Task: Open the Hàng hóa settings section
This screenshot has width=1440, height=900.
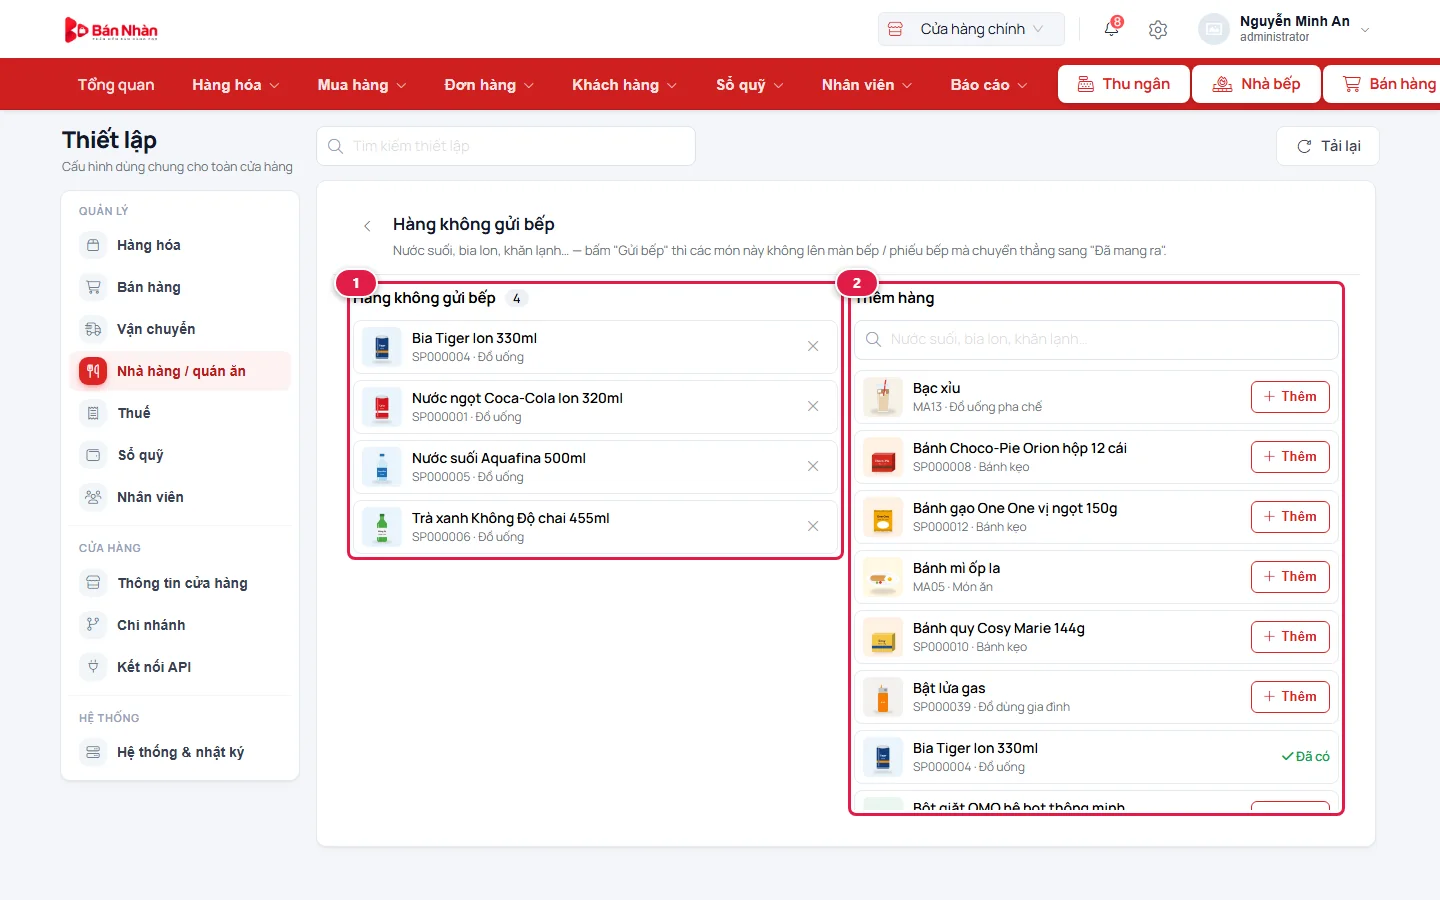Action: [180, 245]
